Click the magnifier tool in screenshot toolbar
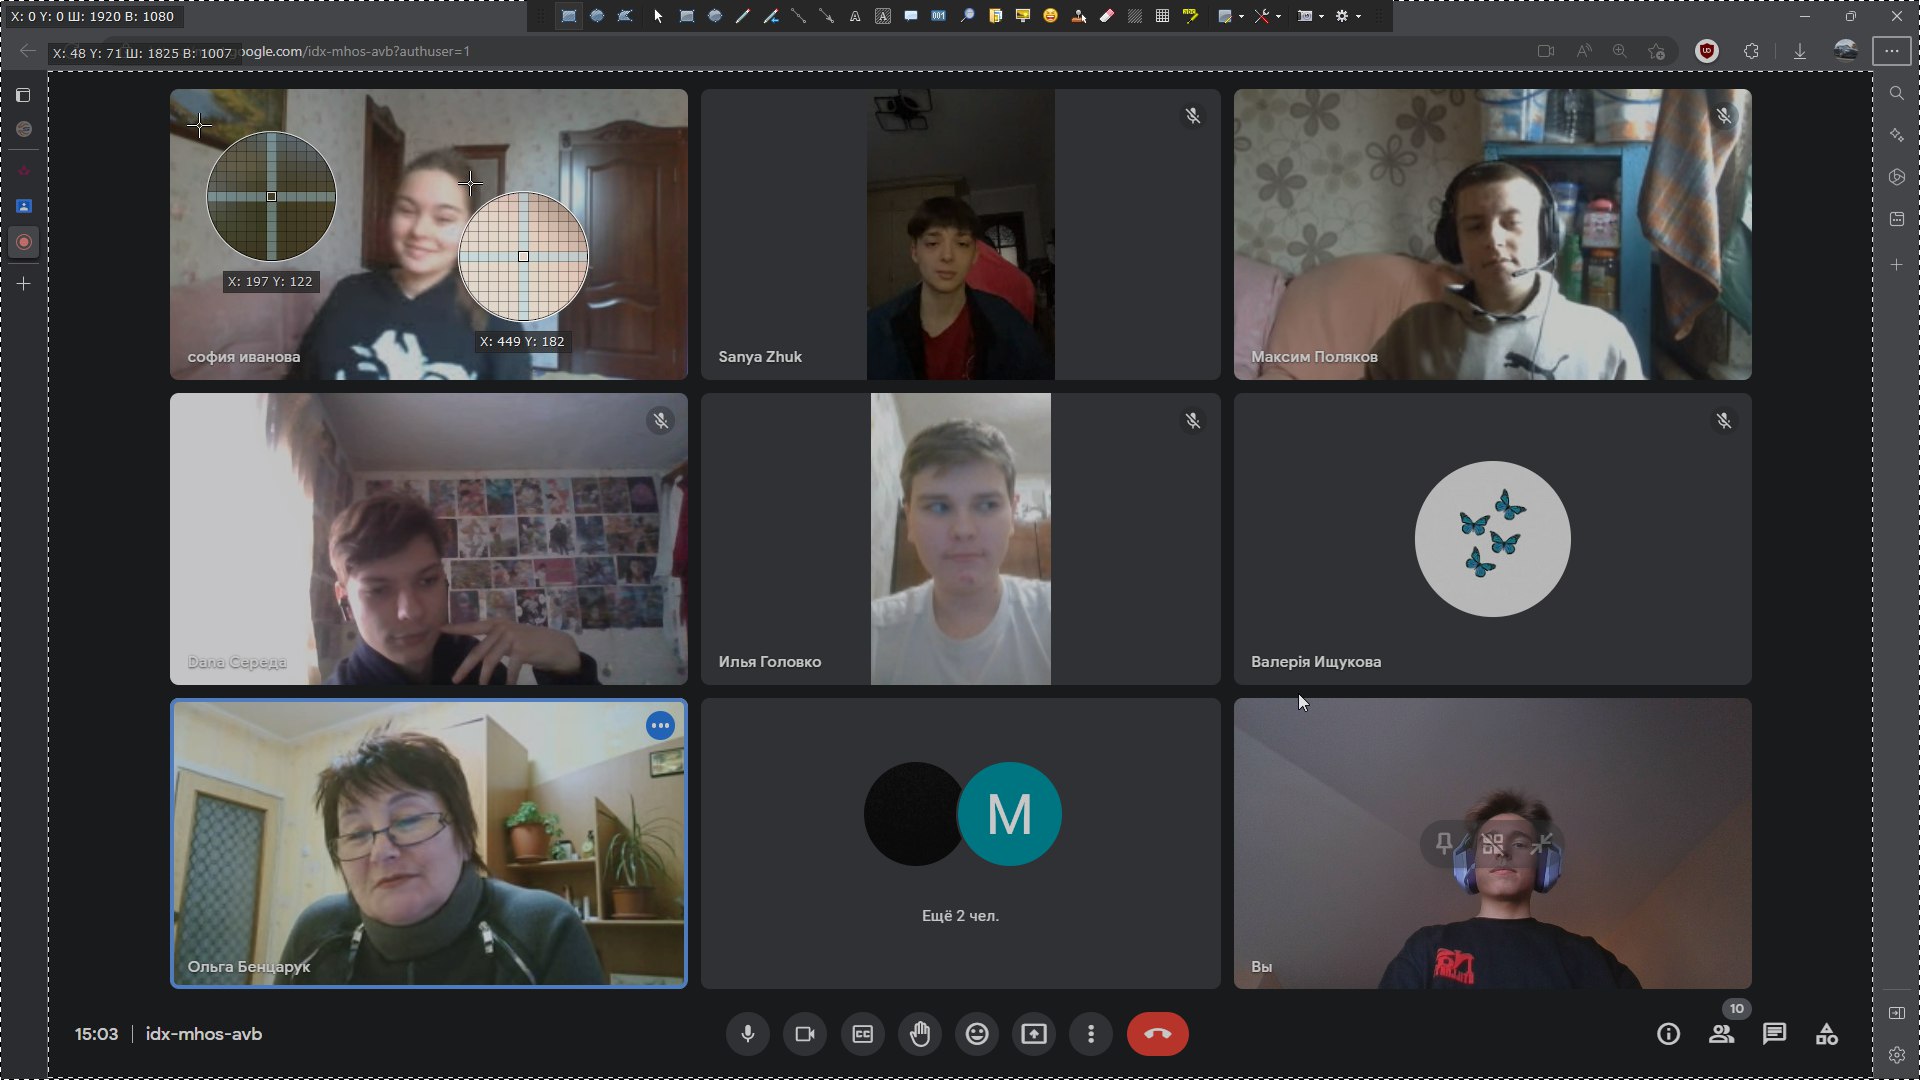1920x1080 pixels. pyautogui.click(x=967, y=16)
